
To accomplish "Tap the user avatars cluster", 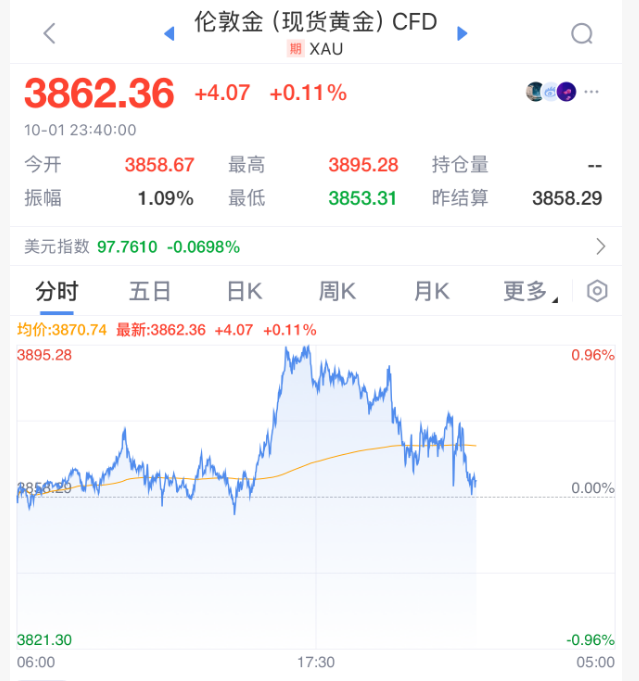I will (x=551, y=92).
